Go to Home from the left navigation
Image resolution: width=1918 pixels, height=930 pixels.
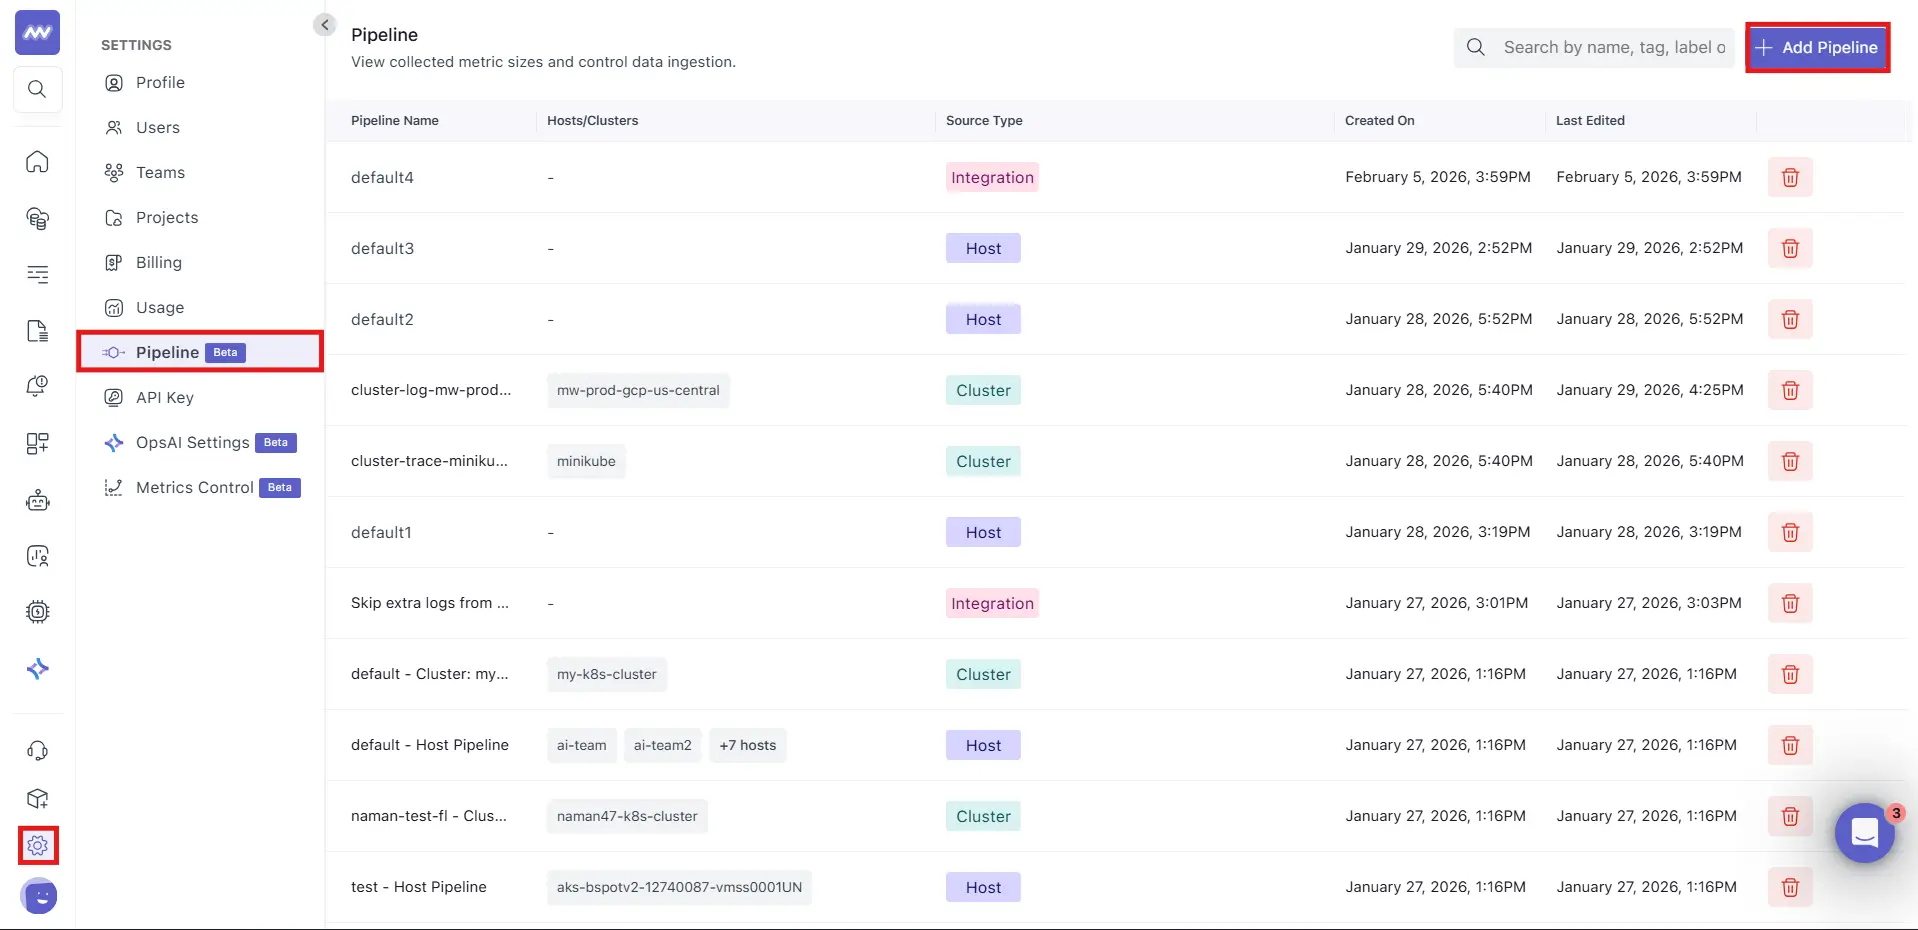[37, 161]
